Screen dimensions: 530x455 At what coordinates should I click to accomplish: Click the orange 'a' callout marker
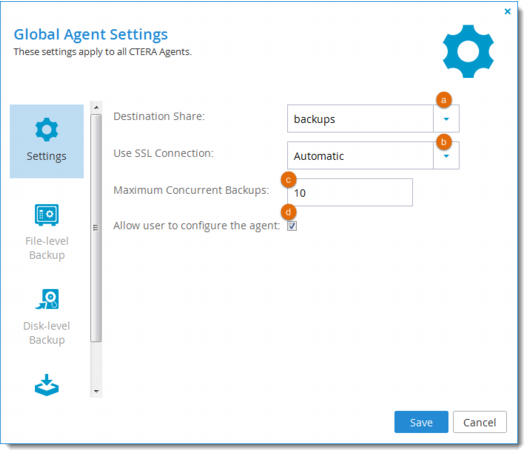point(443,100)
